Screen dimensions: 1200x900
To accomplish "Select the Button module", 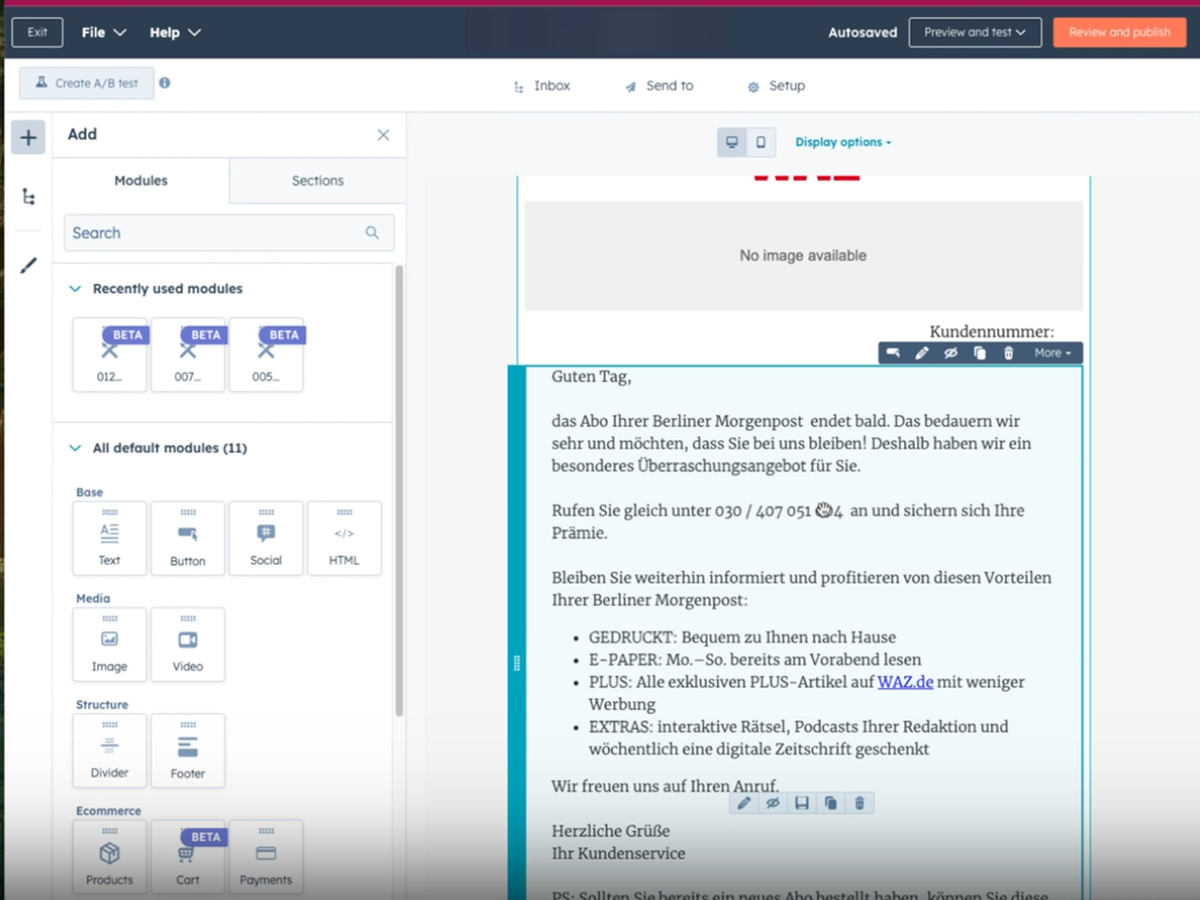I will [188, 538].
